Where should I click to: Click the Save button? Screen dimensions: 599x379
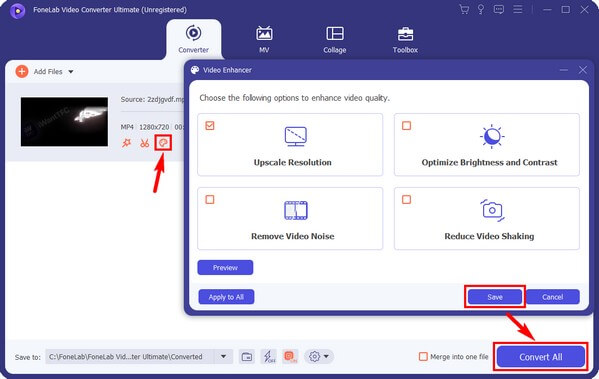pos(495,297)
